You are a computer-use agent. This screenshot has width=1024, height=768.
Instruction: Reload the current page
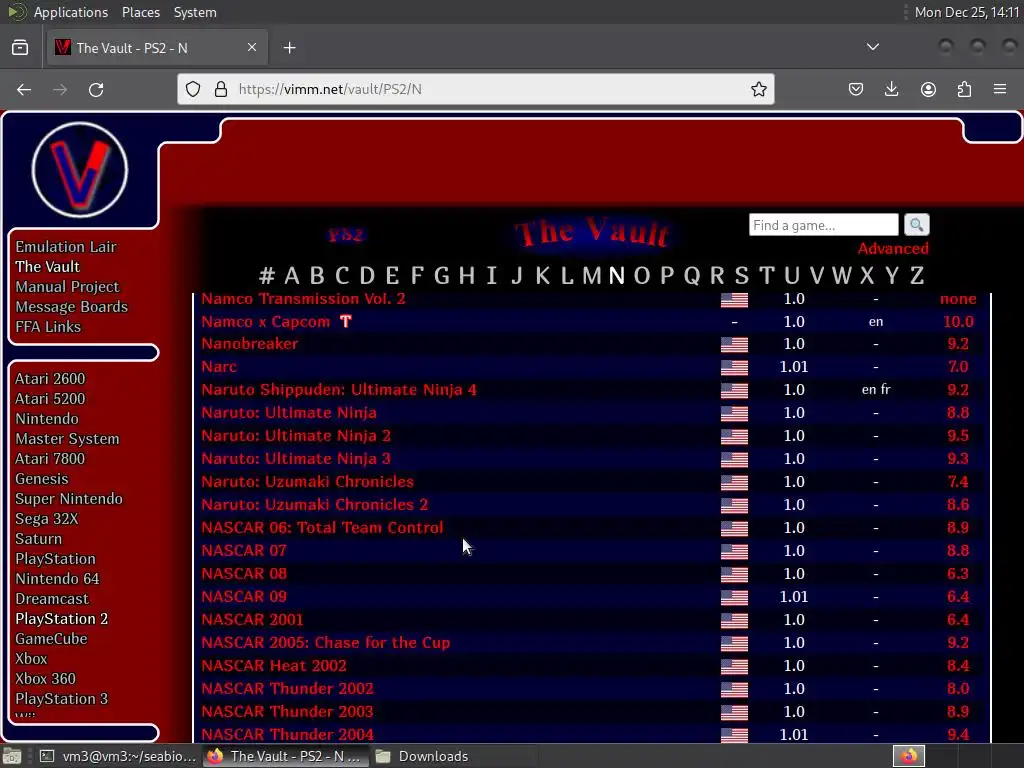click(x=96, y=89)
